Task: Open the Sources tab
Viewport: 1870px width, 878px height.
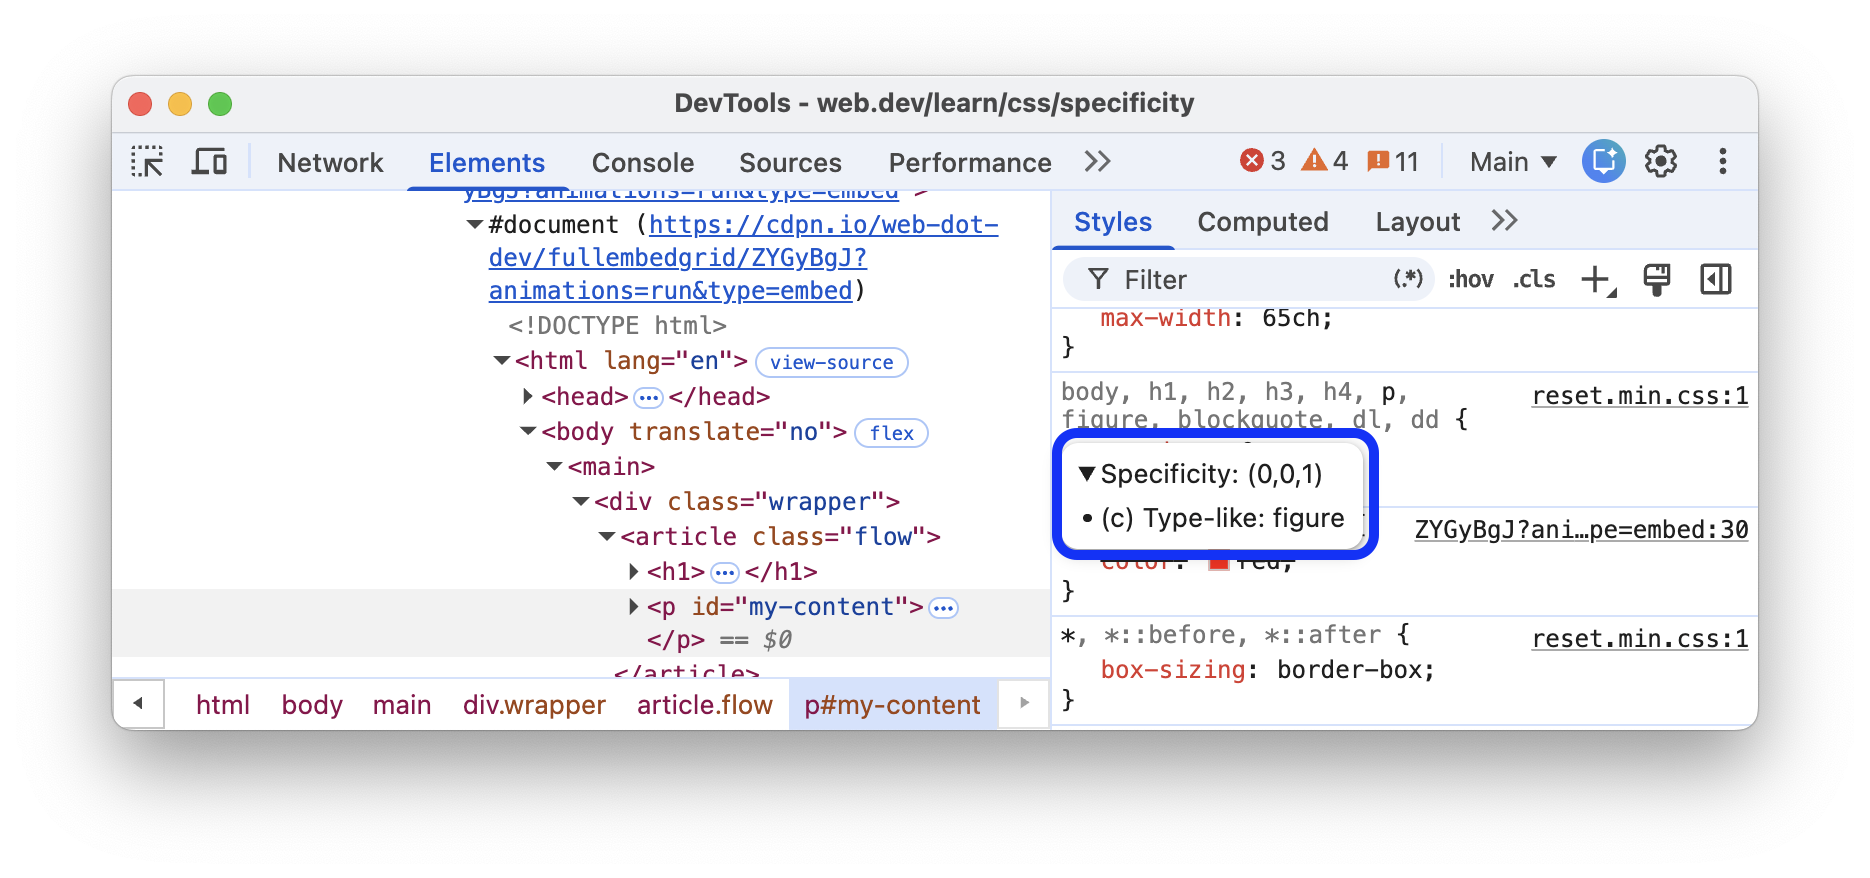Action: tap(790, 162)
